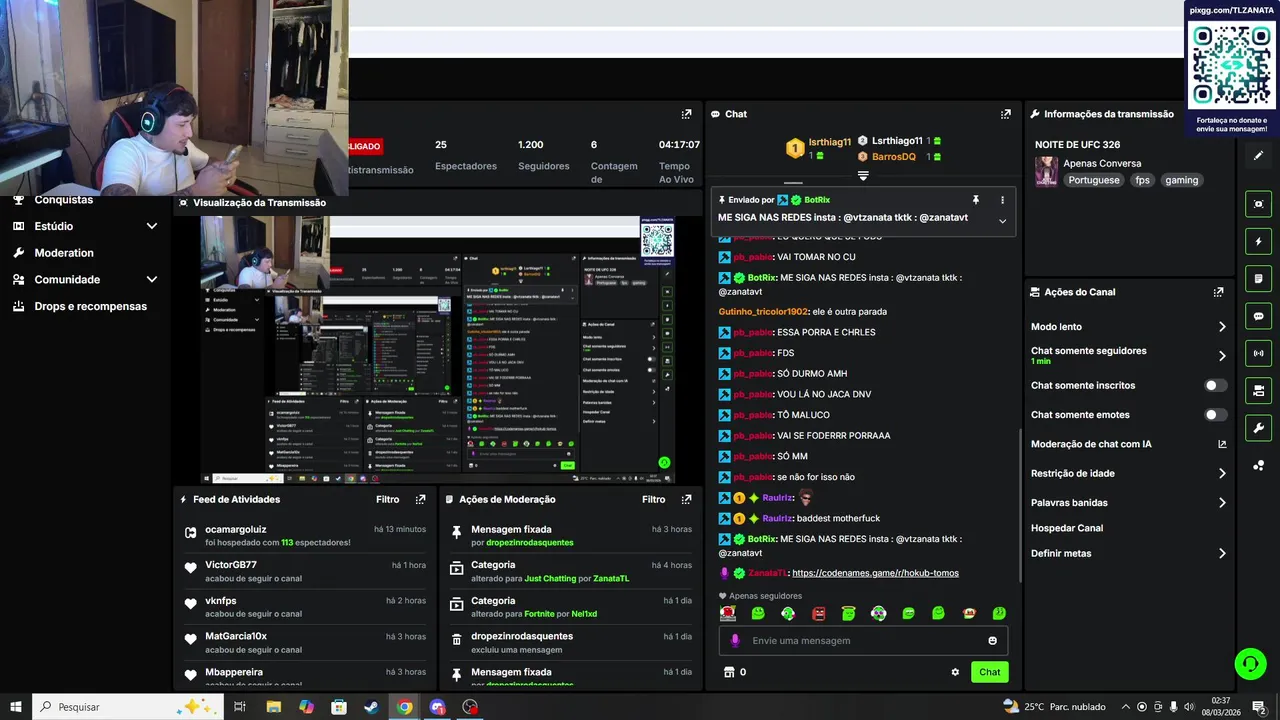Collapse the chat leaderboard header arrow
This screenshot has height=720, width=1280.
pos(863,175)
